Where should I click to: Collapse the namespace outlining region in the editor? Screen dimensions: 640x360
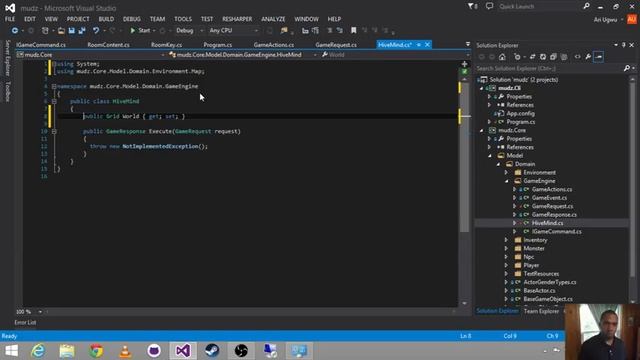coord(54,86)
